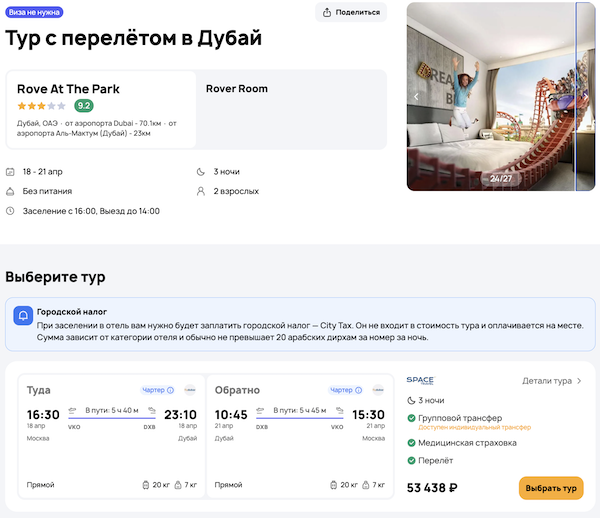Click the airline logo in the Туда card
This screenshot has width=600, height=518.
190,390
